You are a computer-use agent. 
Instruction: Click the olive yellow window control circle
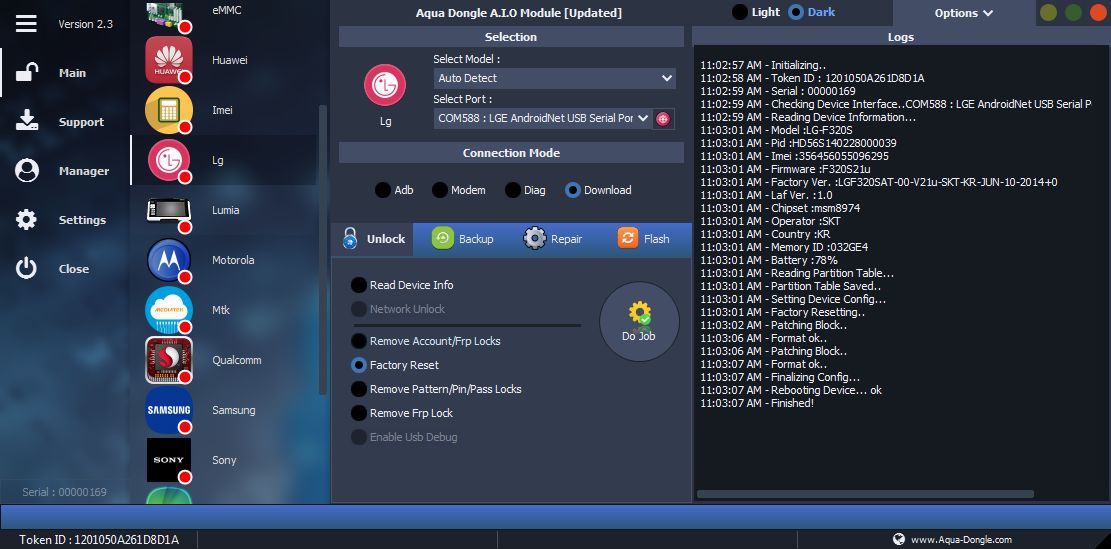1048,13
